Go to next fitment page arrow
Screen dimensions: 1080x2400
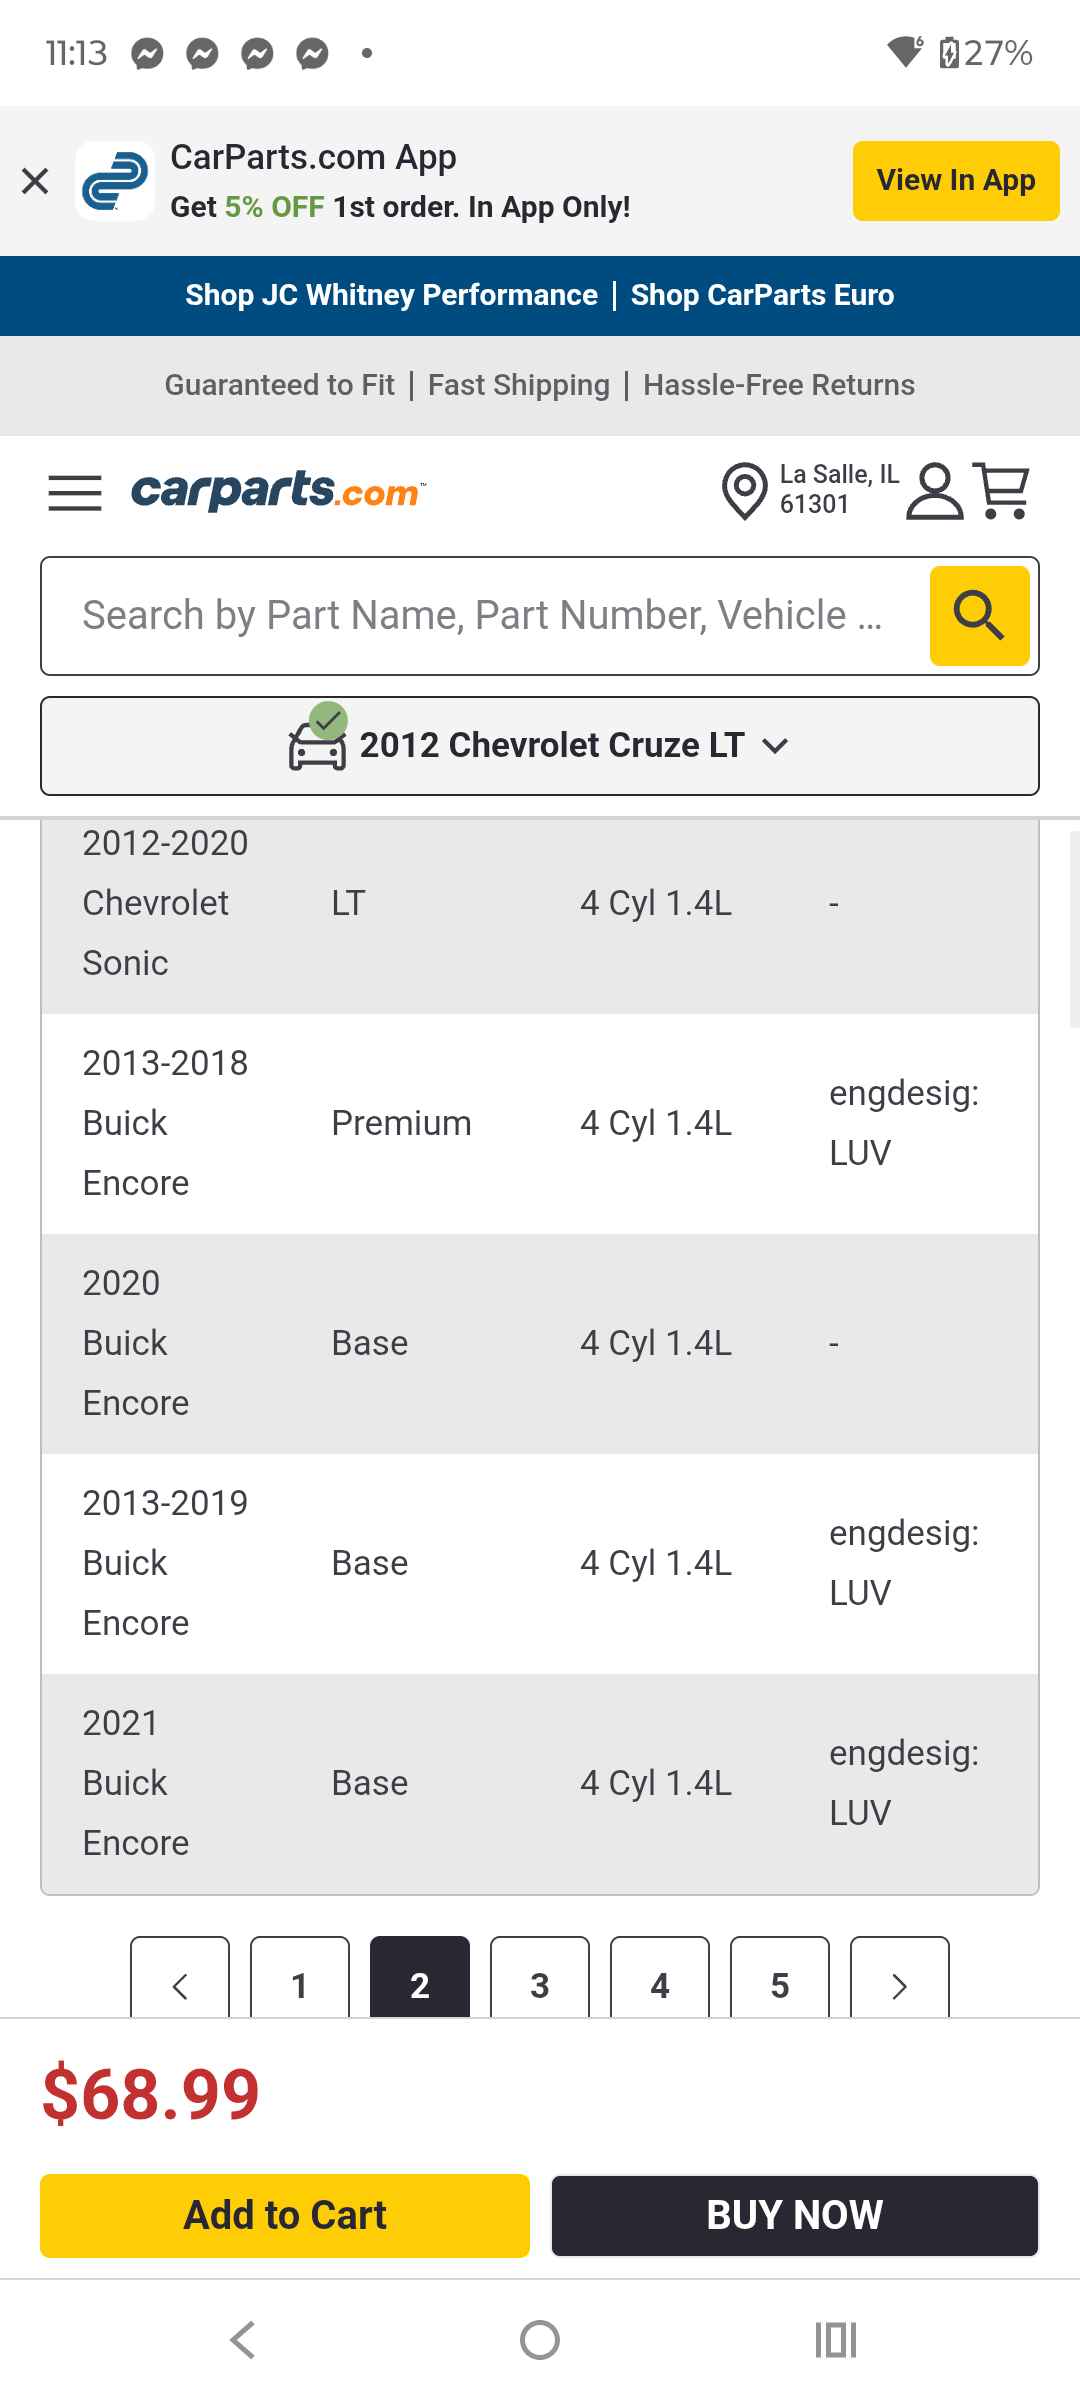pyautogui.click(x=900, y=1977)
